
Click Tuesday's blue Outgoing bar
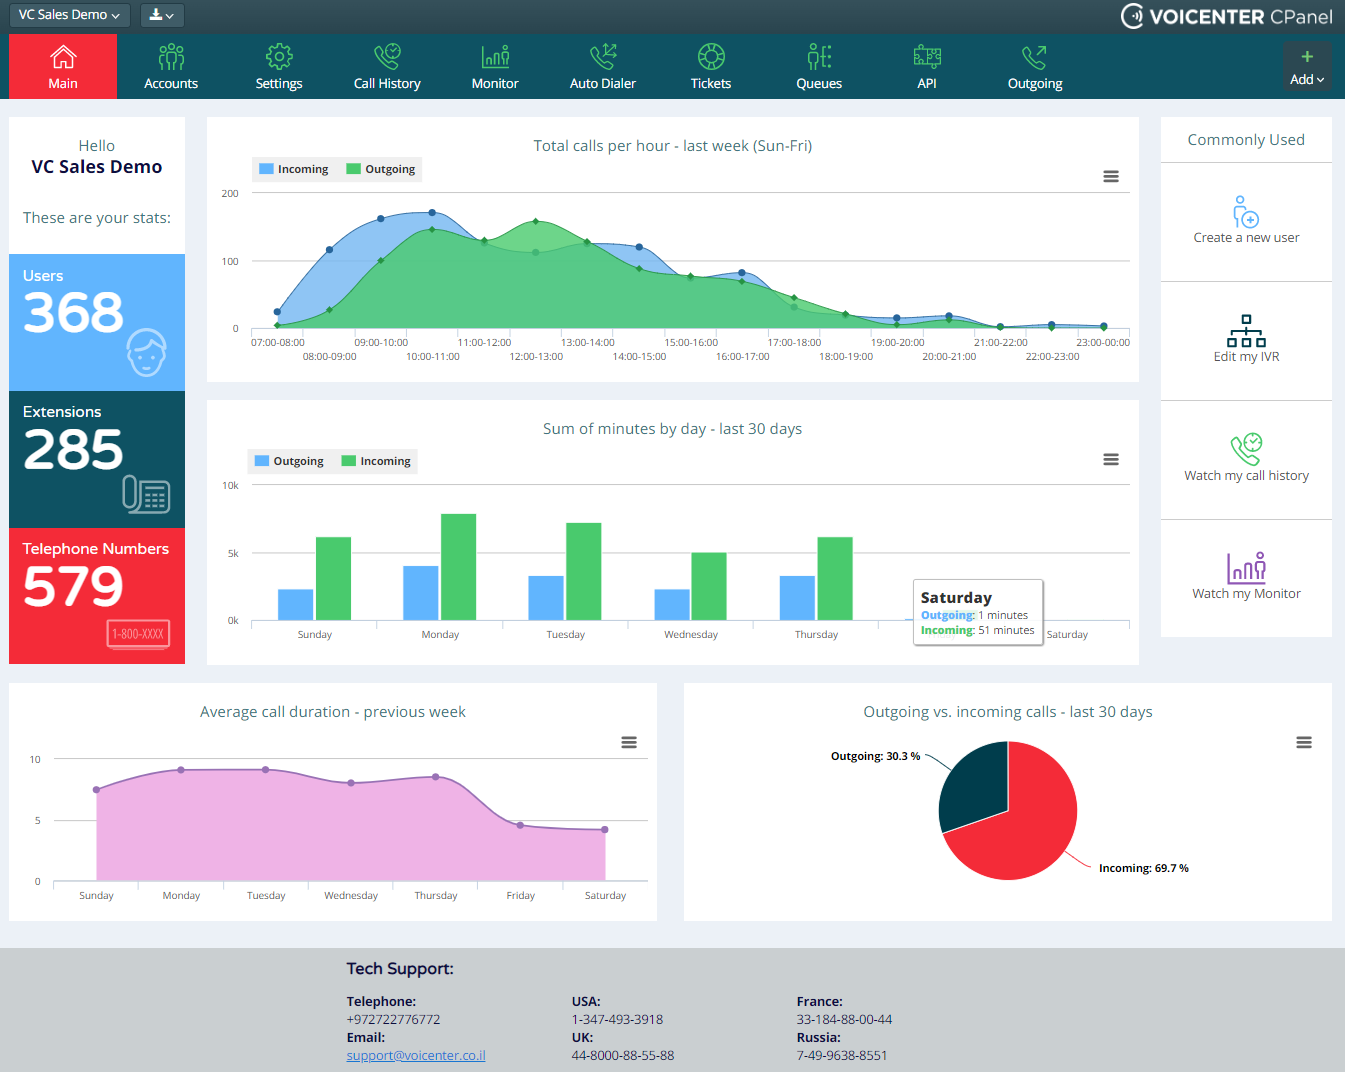point(546,598)
